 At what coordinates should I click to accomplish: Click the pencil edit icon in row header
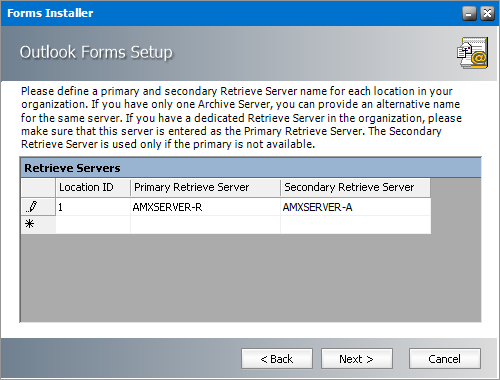pos(32,207)
